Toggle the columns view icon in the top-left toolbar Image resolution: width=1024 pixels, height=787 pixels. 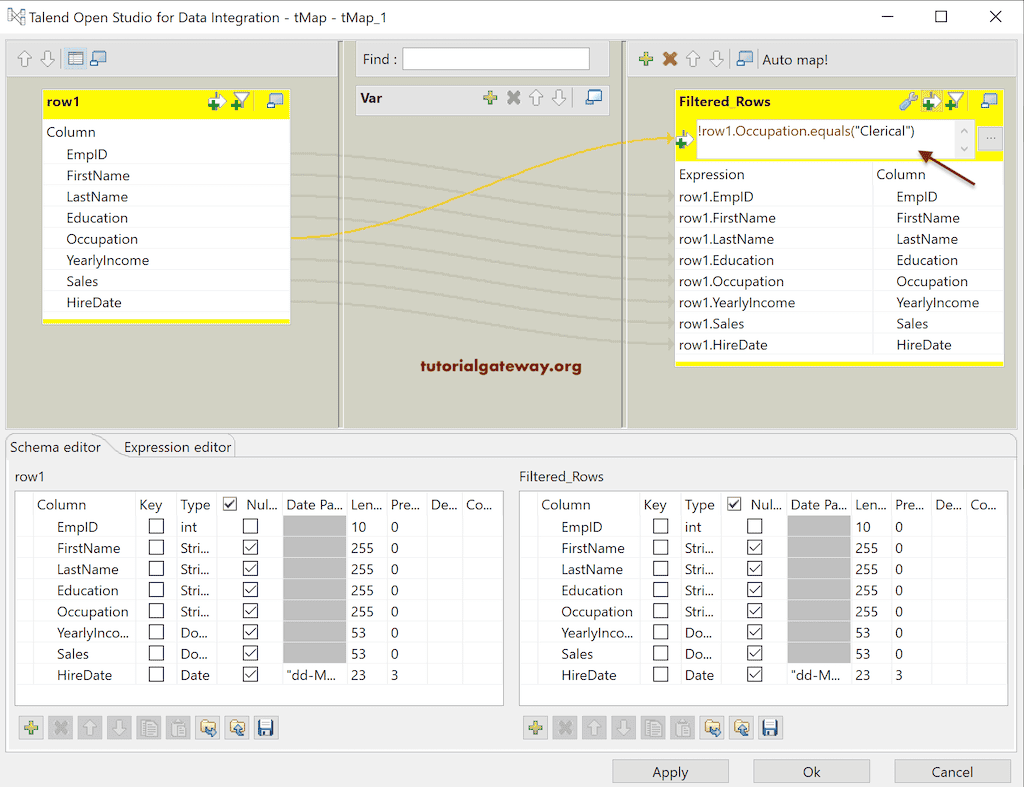(75, 58)
